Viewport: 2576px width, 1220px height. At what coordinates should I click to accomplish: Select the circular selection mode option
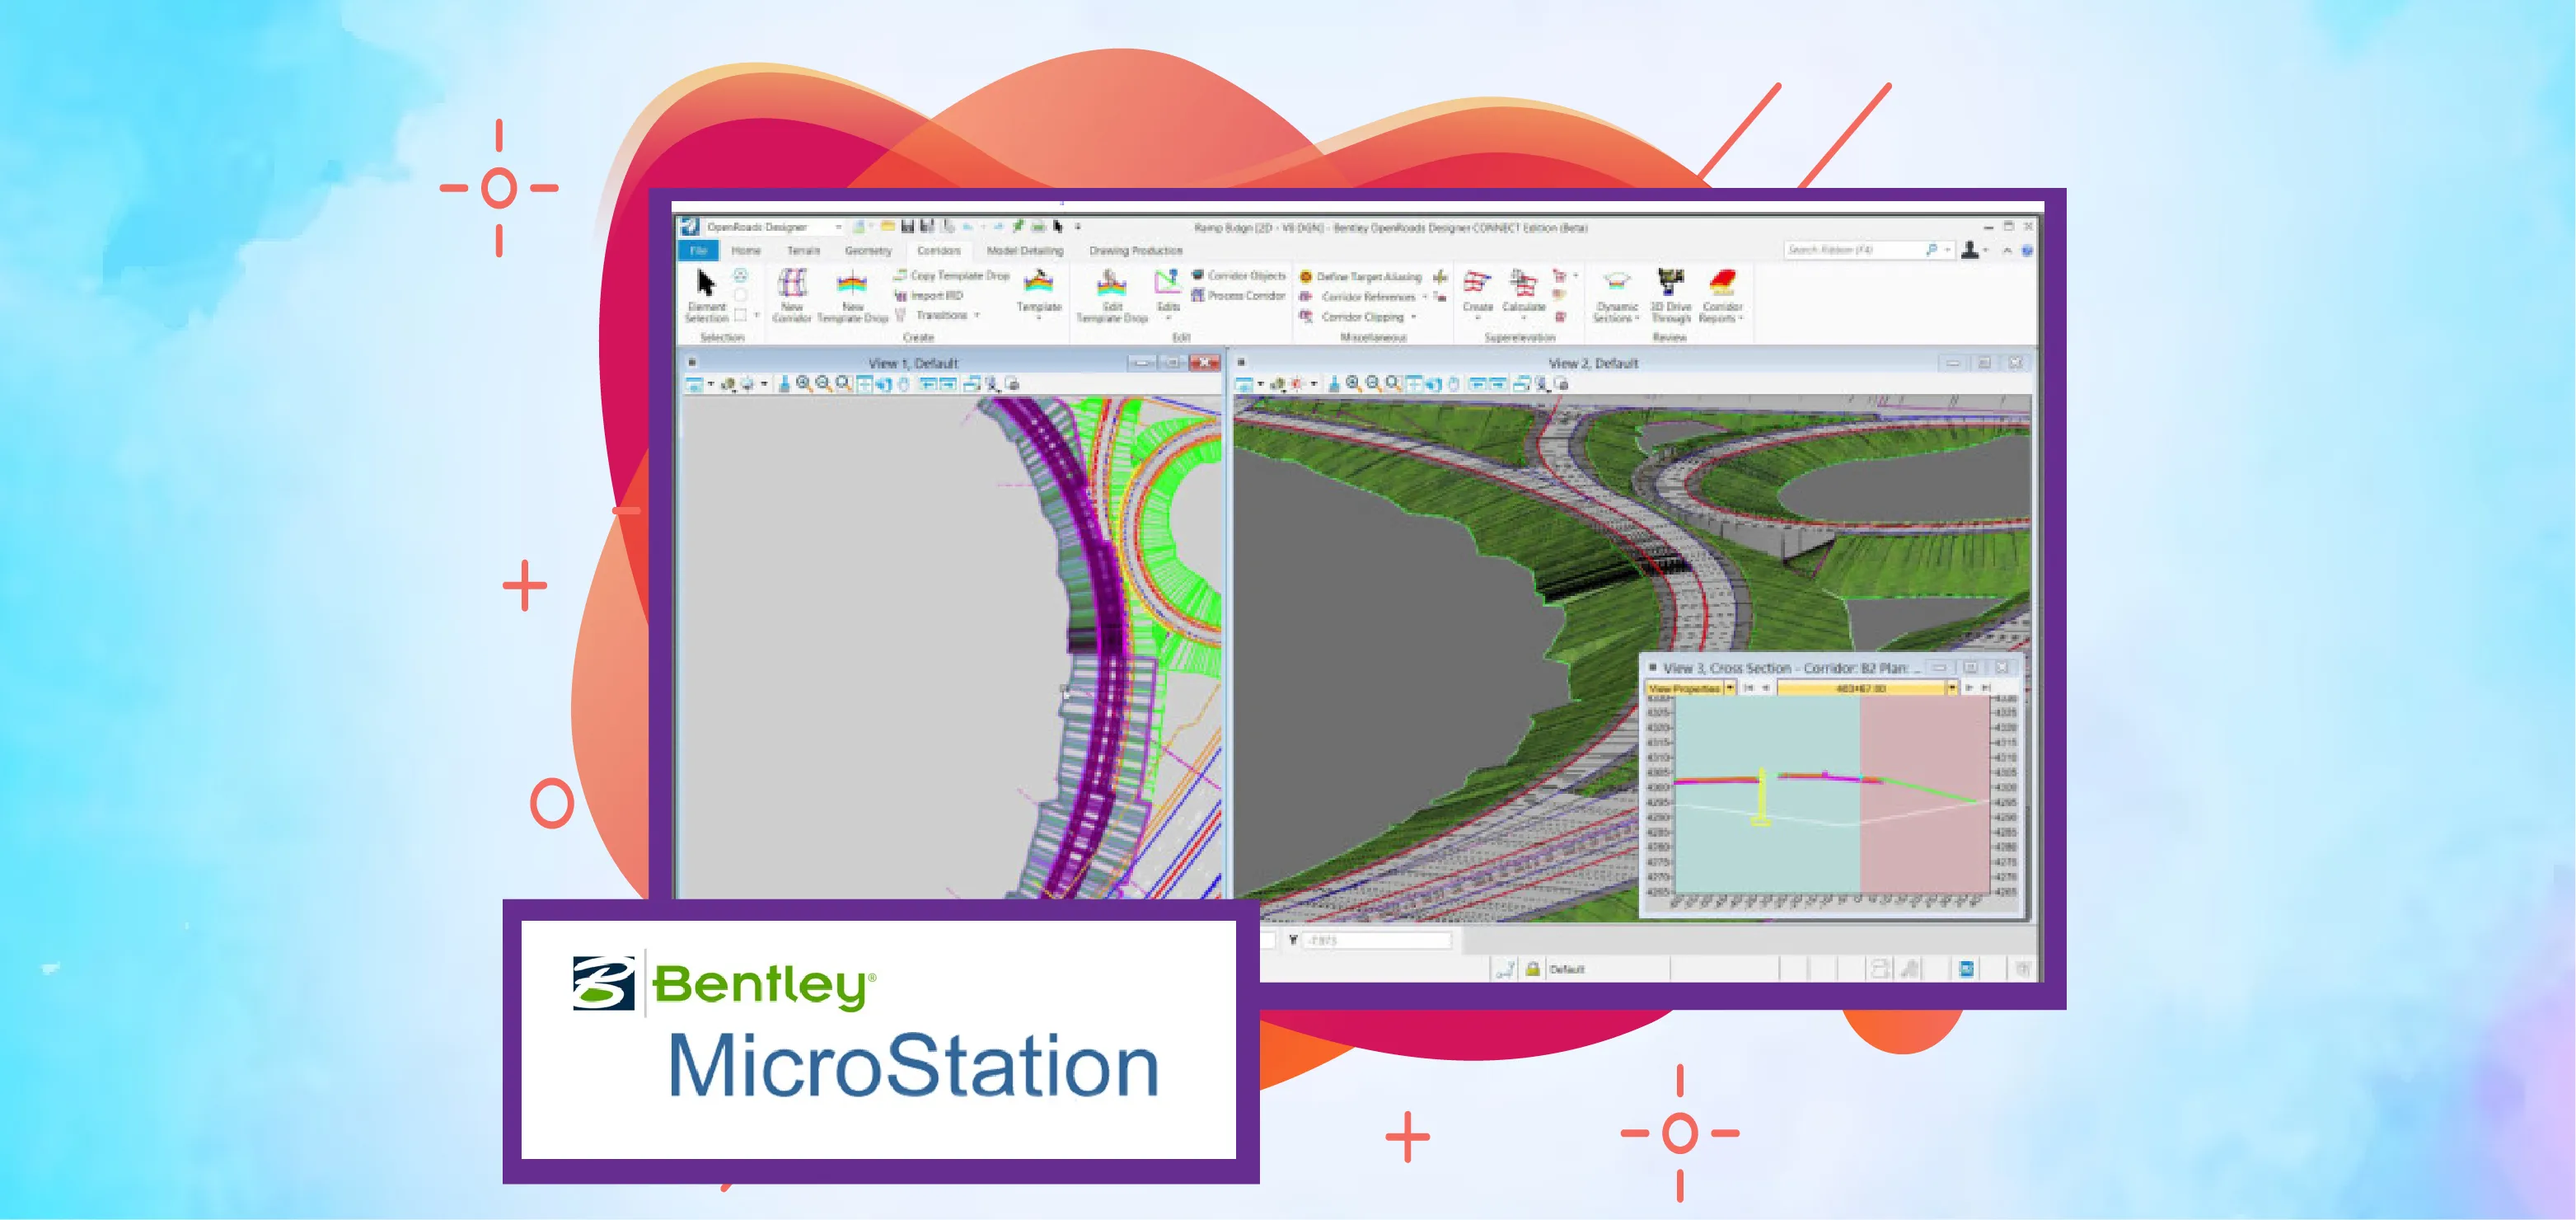point(740,294)
